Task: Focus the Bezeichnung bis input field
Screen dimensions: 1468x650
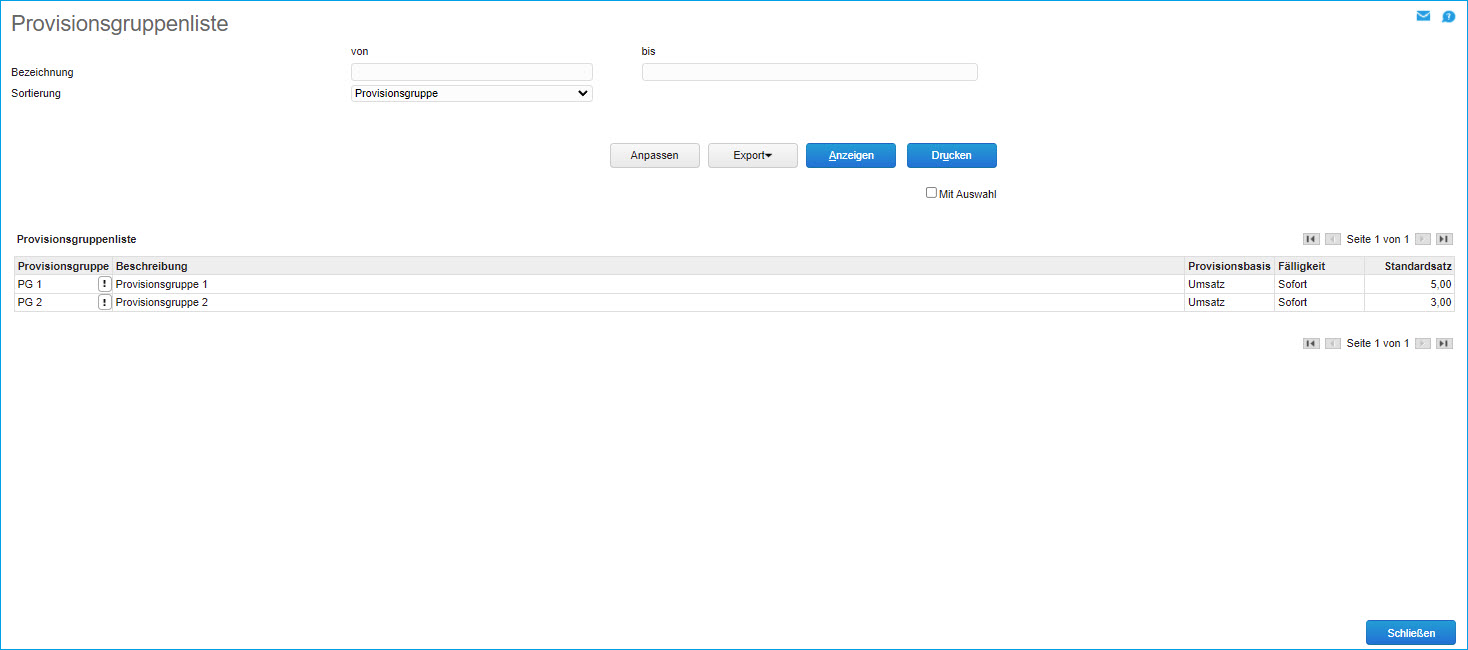Action: click(x=810, y=72)
